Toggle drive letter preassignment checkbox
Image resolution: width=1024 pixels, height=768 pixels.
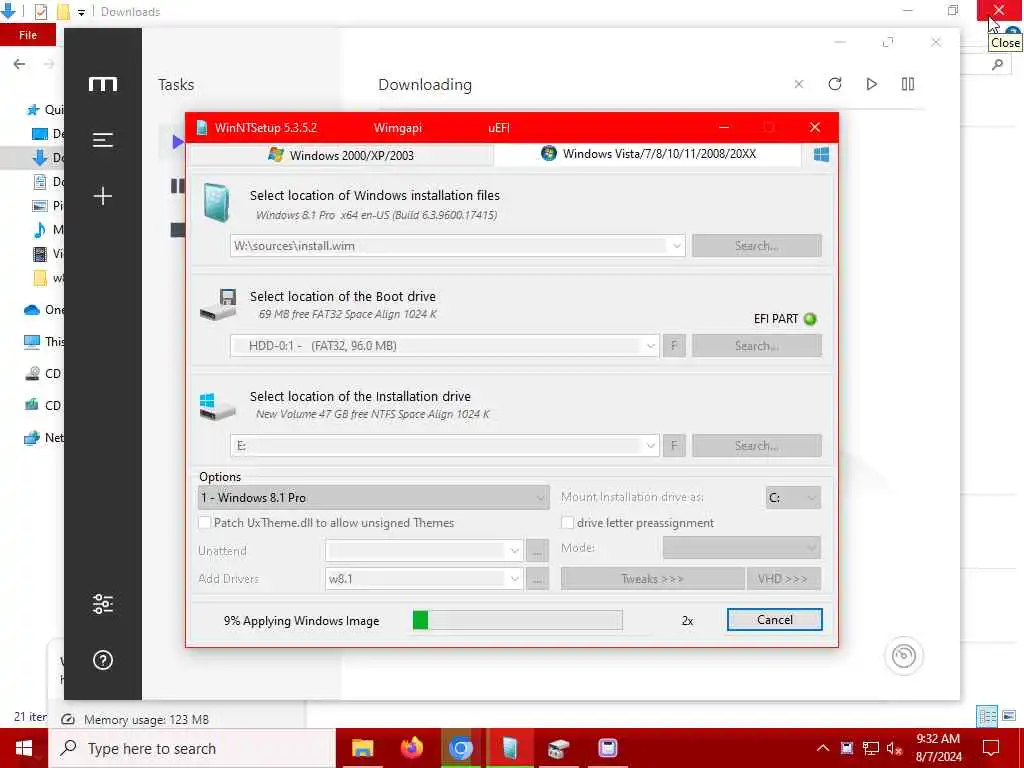tap(568, 523)
